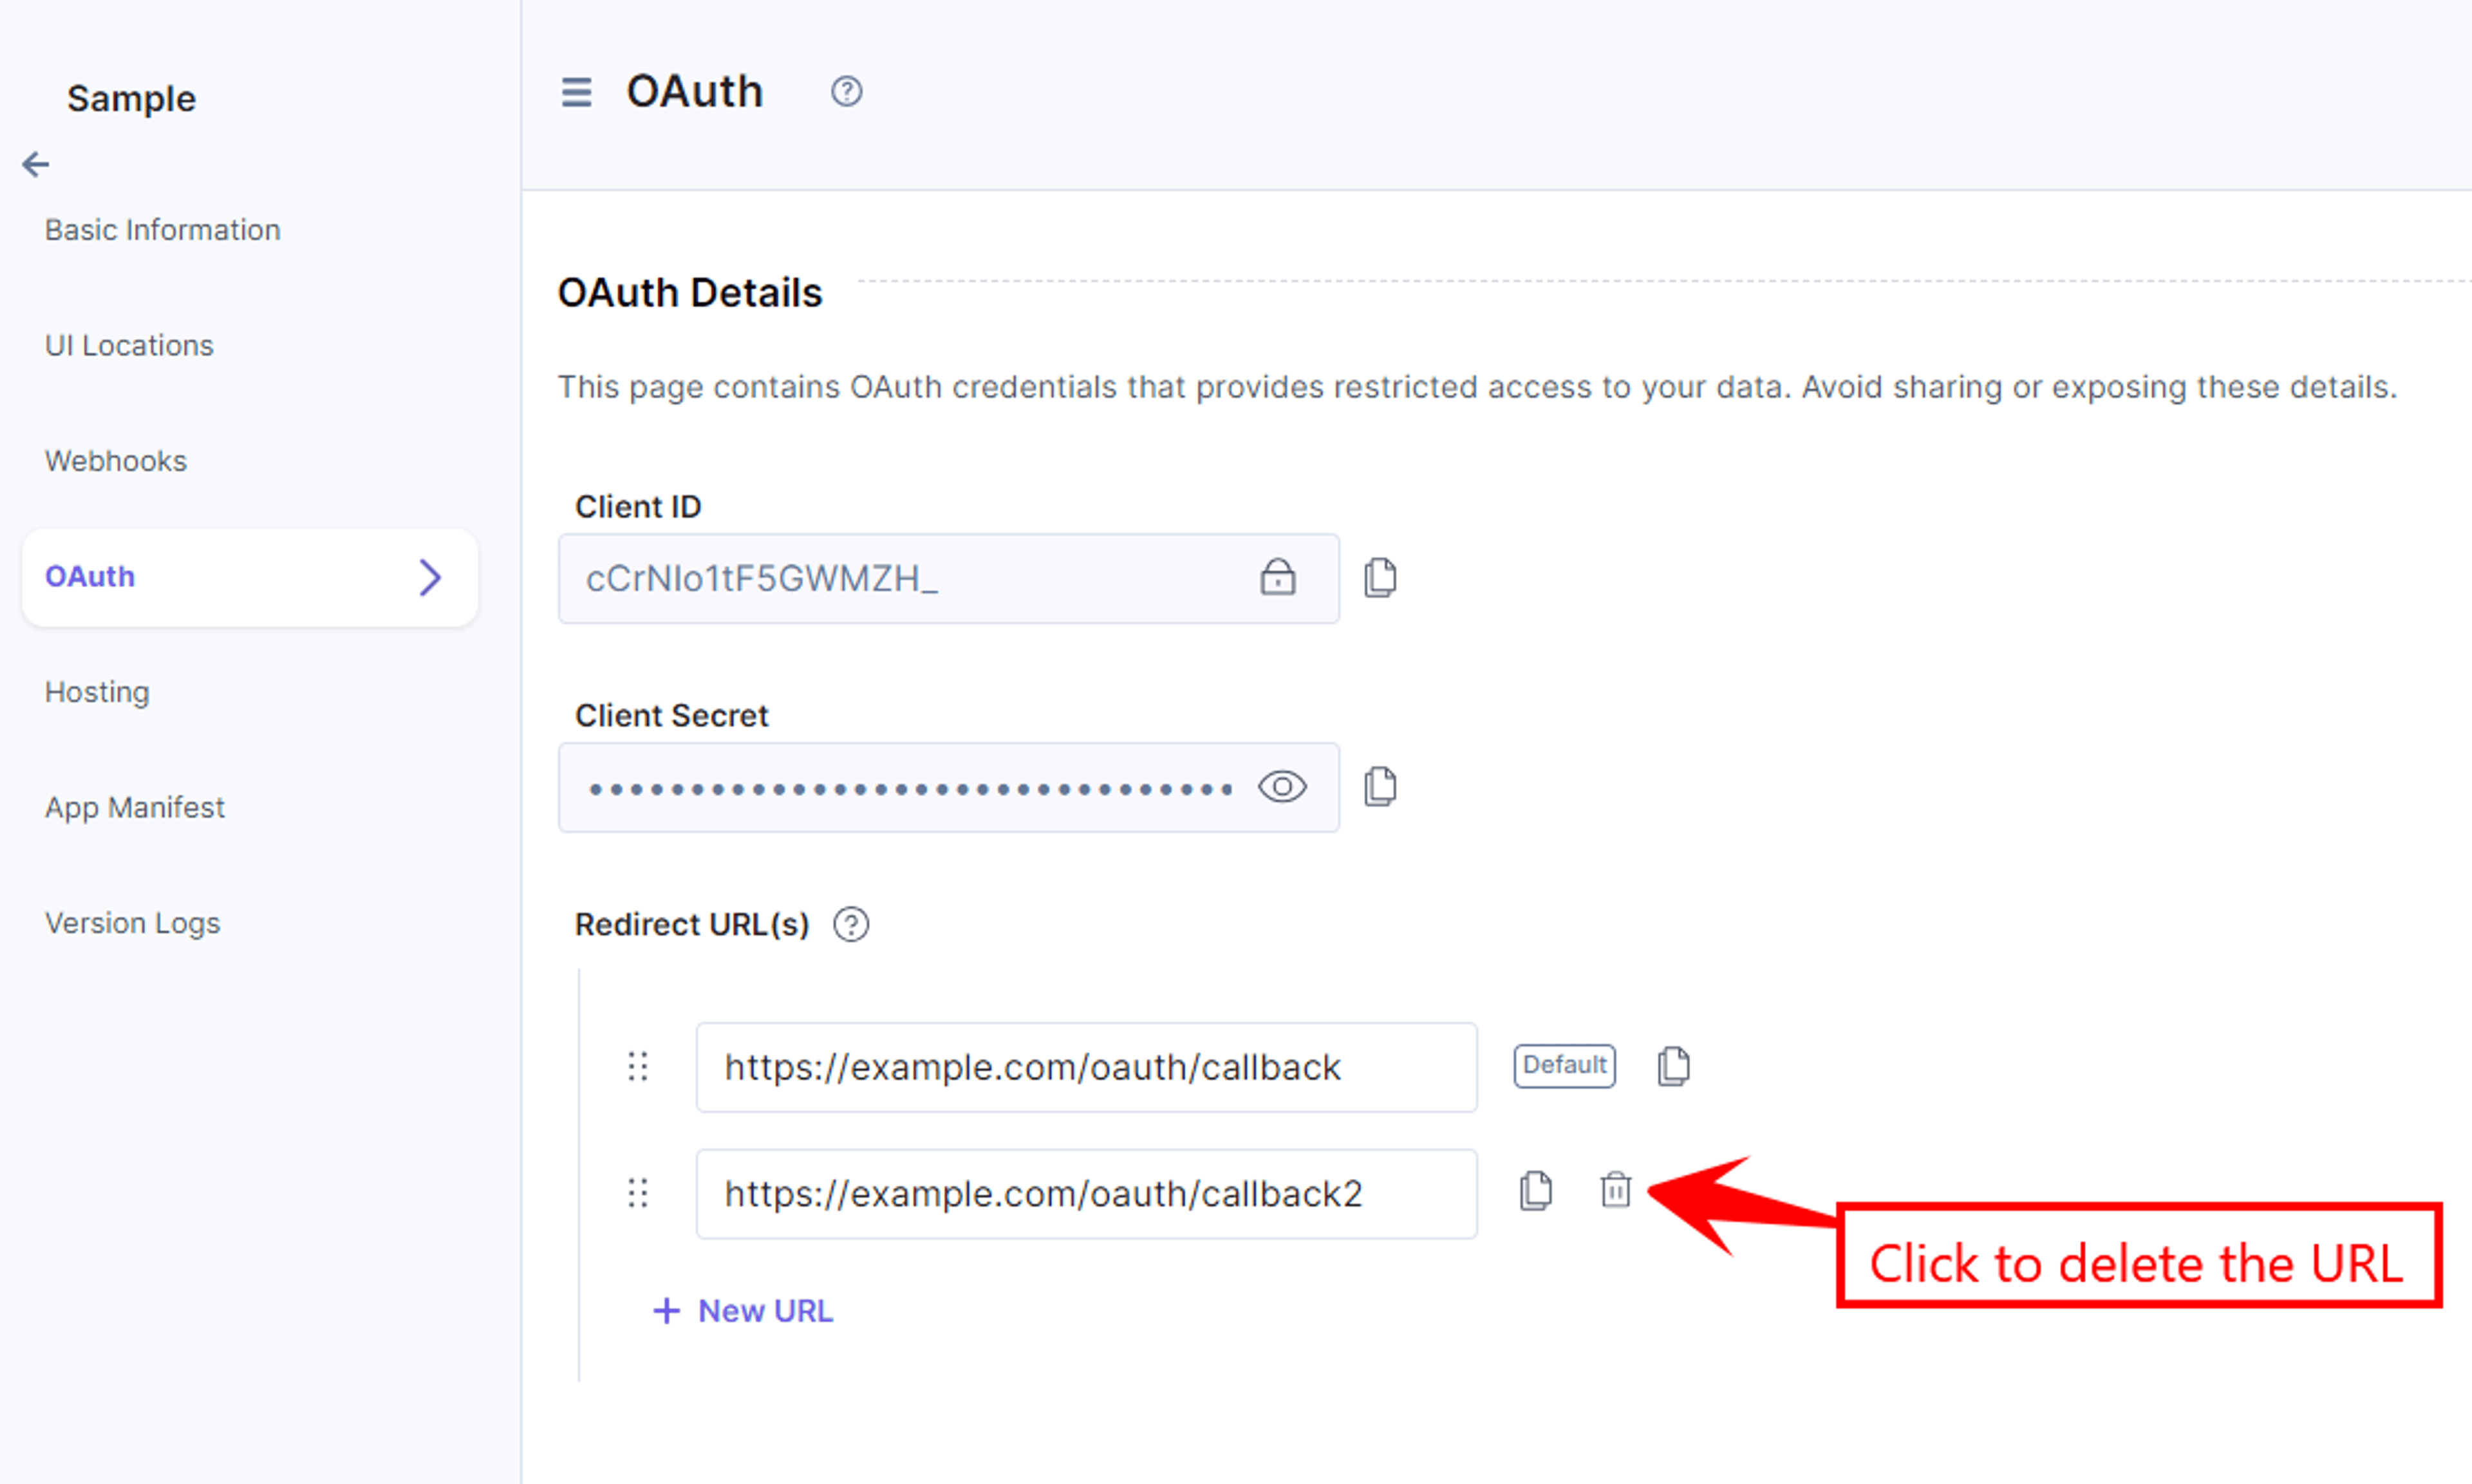The image size is (2472, 1484).
Task: Open Basic Information in sidebar
Action: (x=163, y=230)
